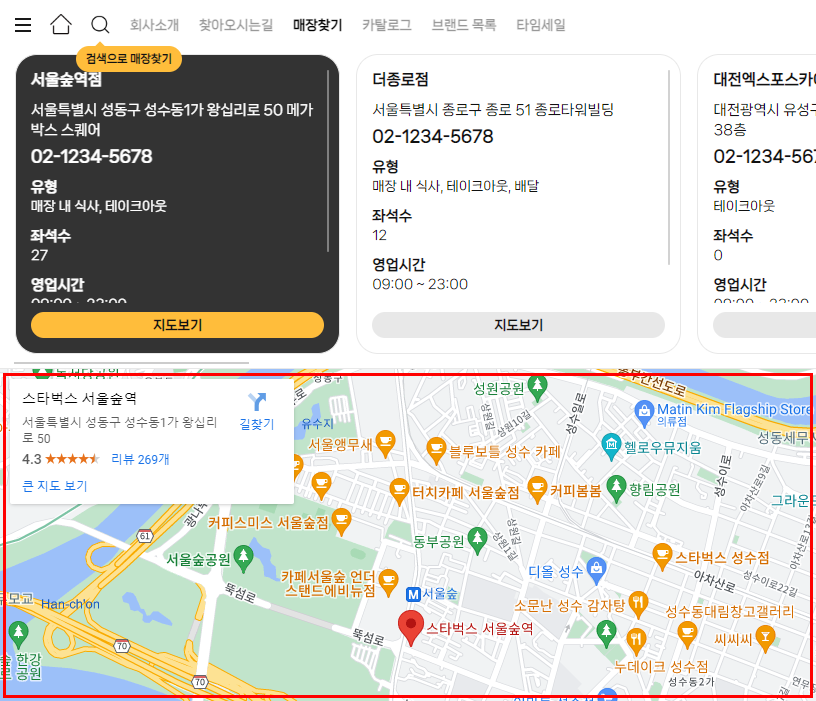Viewport: 816px width, 701px height.
Task: Click 카페서울숲 언더스탠드에비뉴점 marker
Action: coord(388,581)
